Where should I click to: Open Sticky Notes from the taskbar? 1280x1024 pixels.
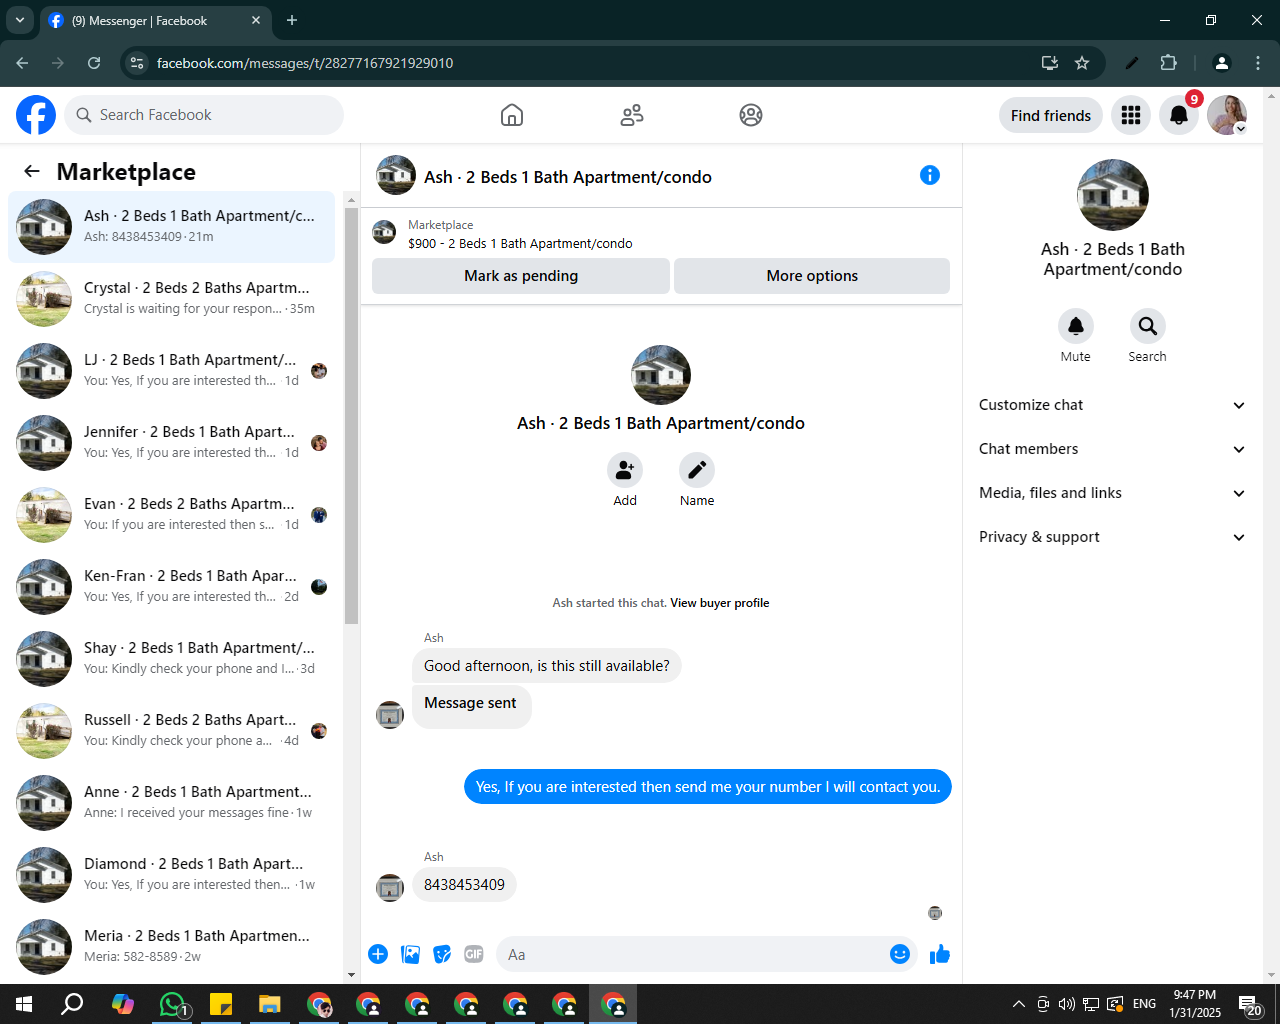click(x=221, y=1004)
